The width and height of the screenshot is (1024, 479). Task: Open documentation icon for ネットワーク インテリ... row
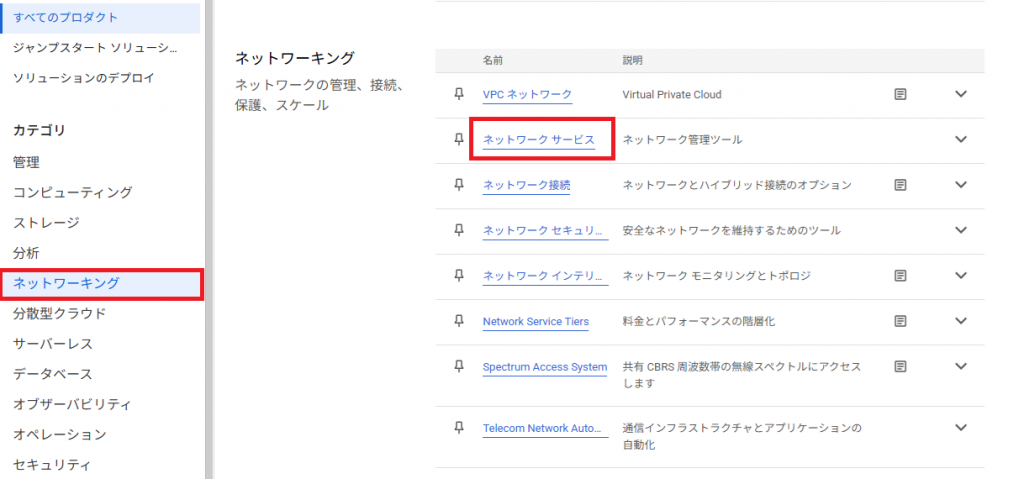tap(900, 276)
